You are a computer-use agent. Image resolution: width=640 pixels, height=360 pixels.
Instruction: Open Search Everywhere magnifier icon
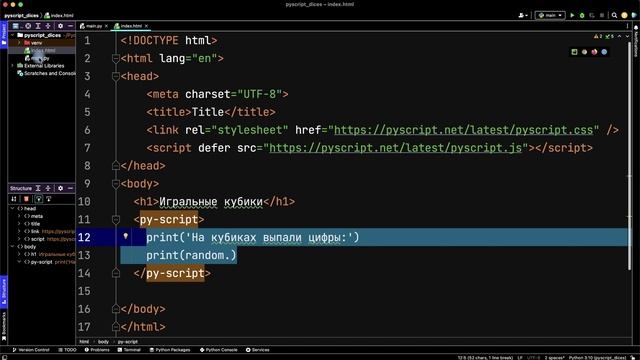tap(614, 16)
